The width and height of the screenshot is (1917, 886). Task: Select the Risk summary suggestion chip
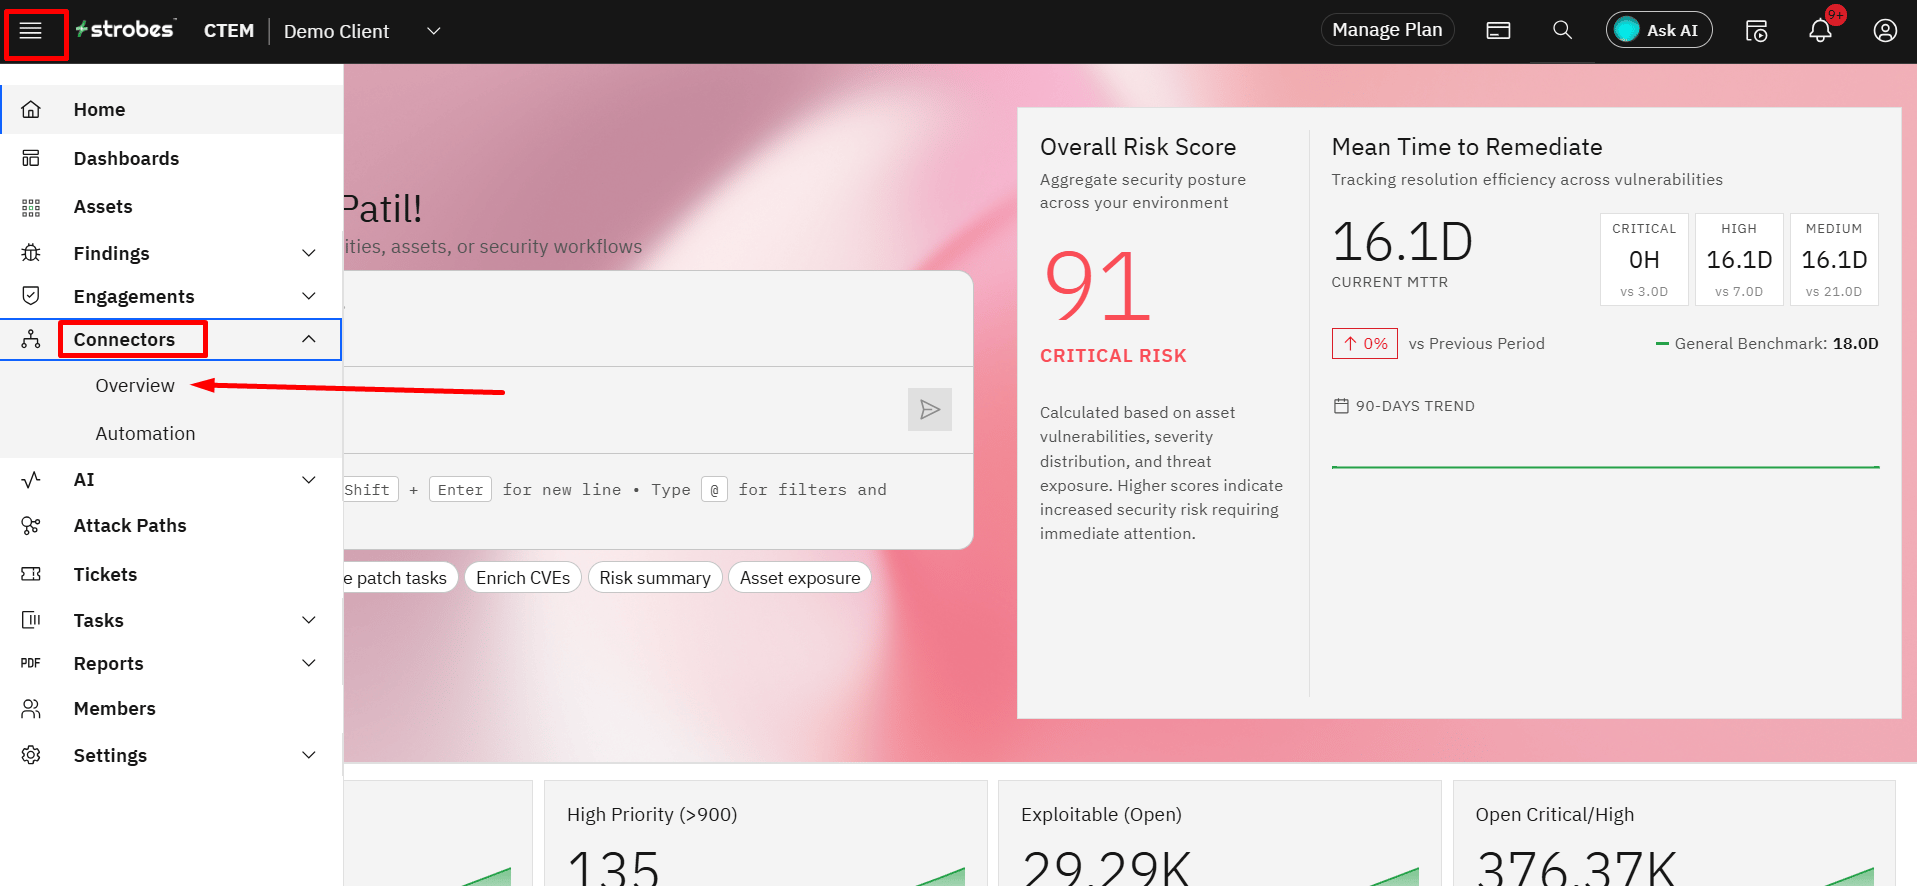655,578
